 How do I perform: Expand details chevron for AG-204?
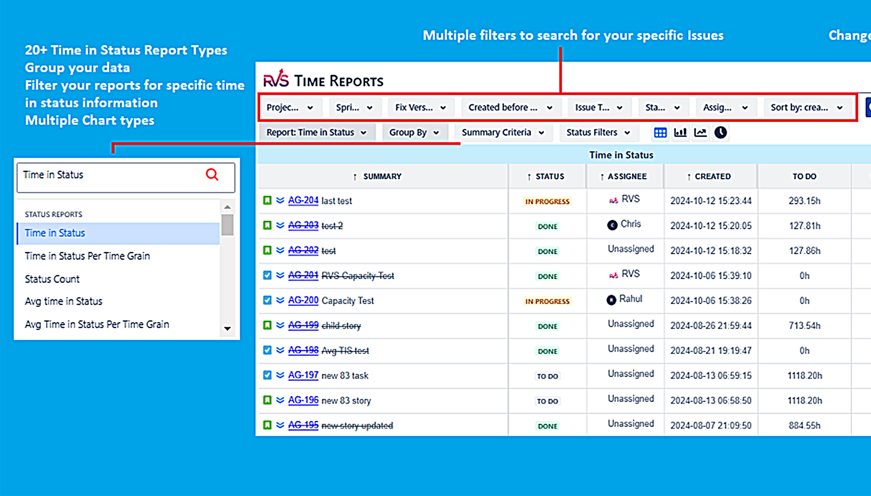[x=280, y=201]
